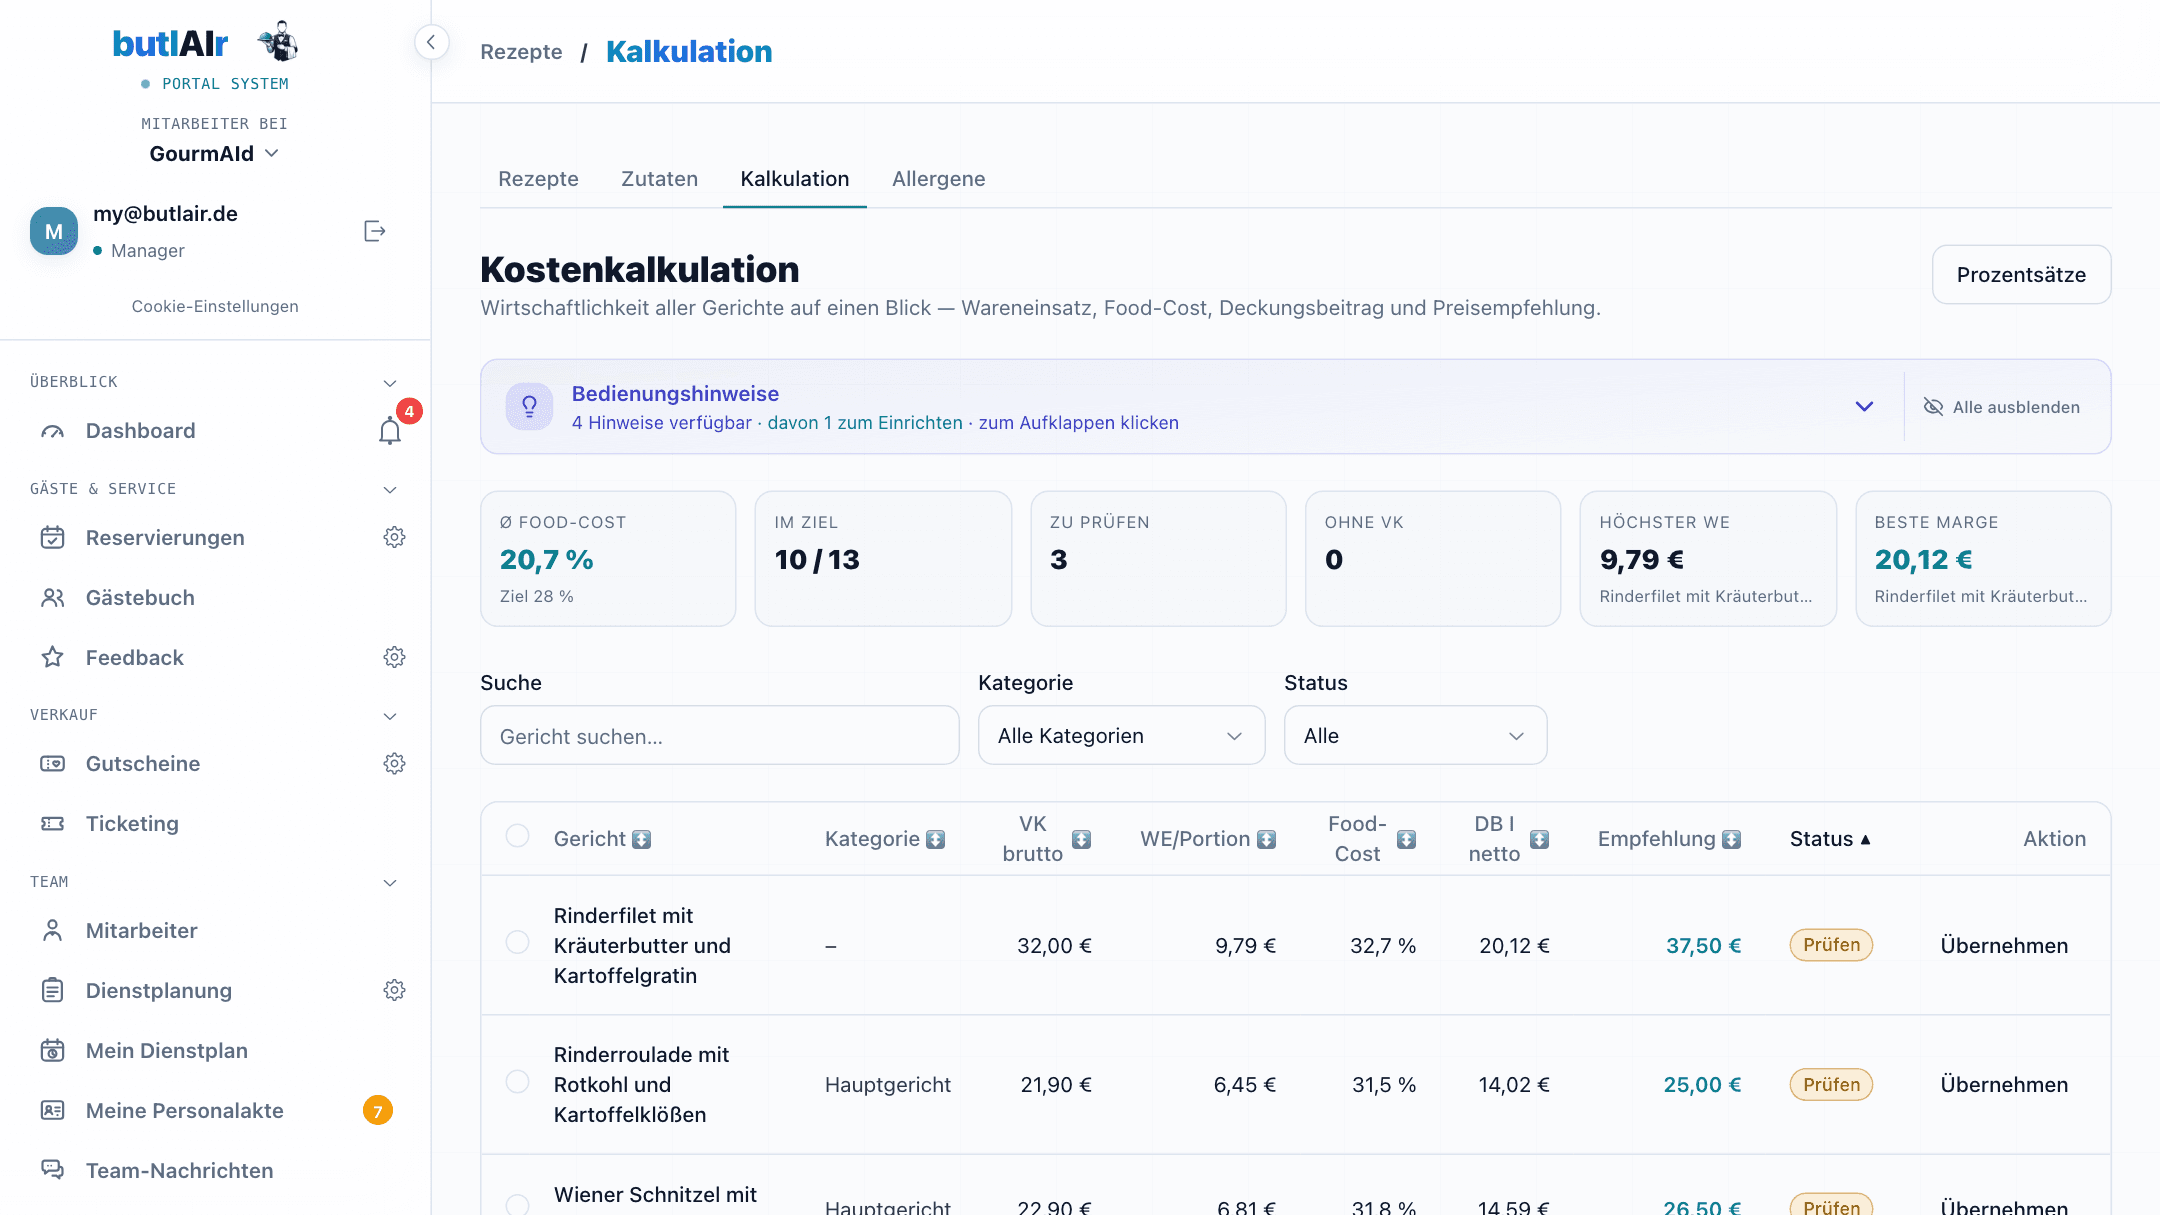
Task: Click the Reservierungen calendar icon
Action: [52, 537]
